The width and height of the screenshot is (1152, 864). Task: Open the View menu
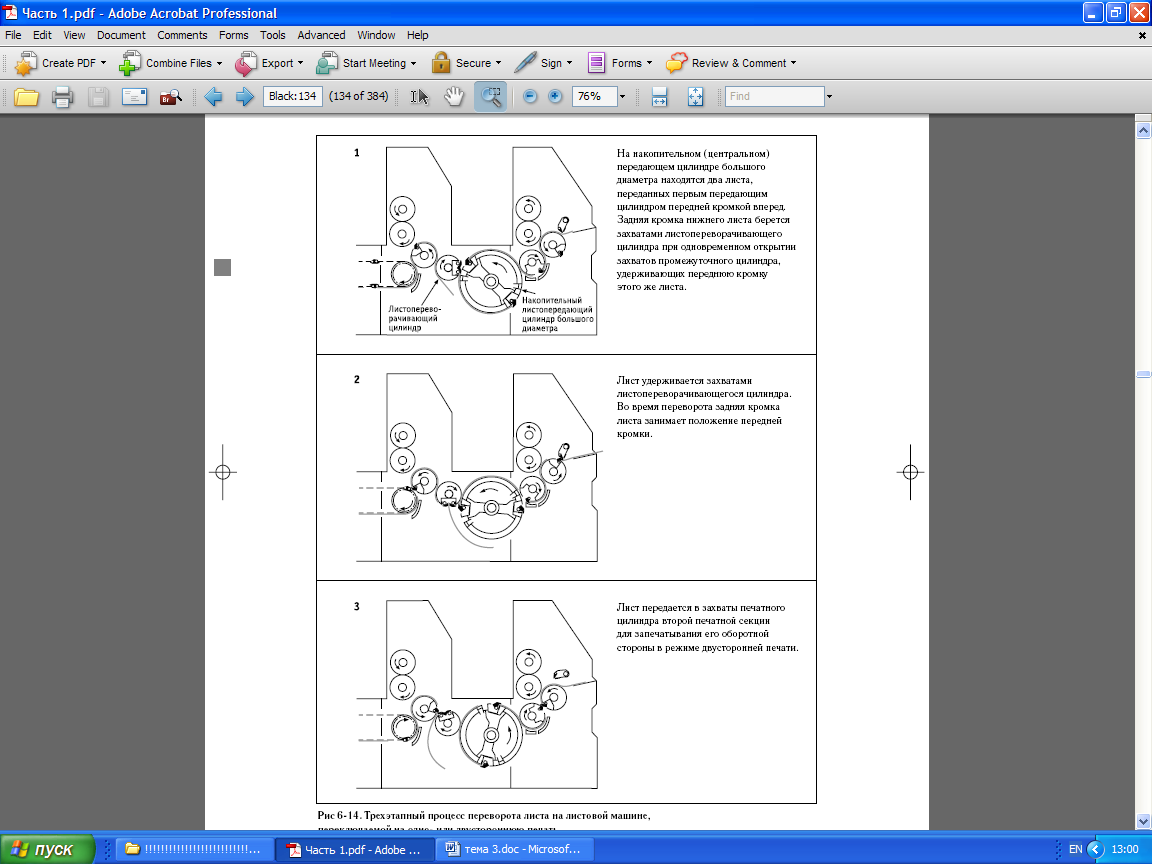[74, 35]
